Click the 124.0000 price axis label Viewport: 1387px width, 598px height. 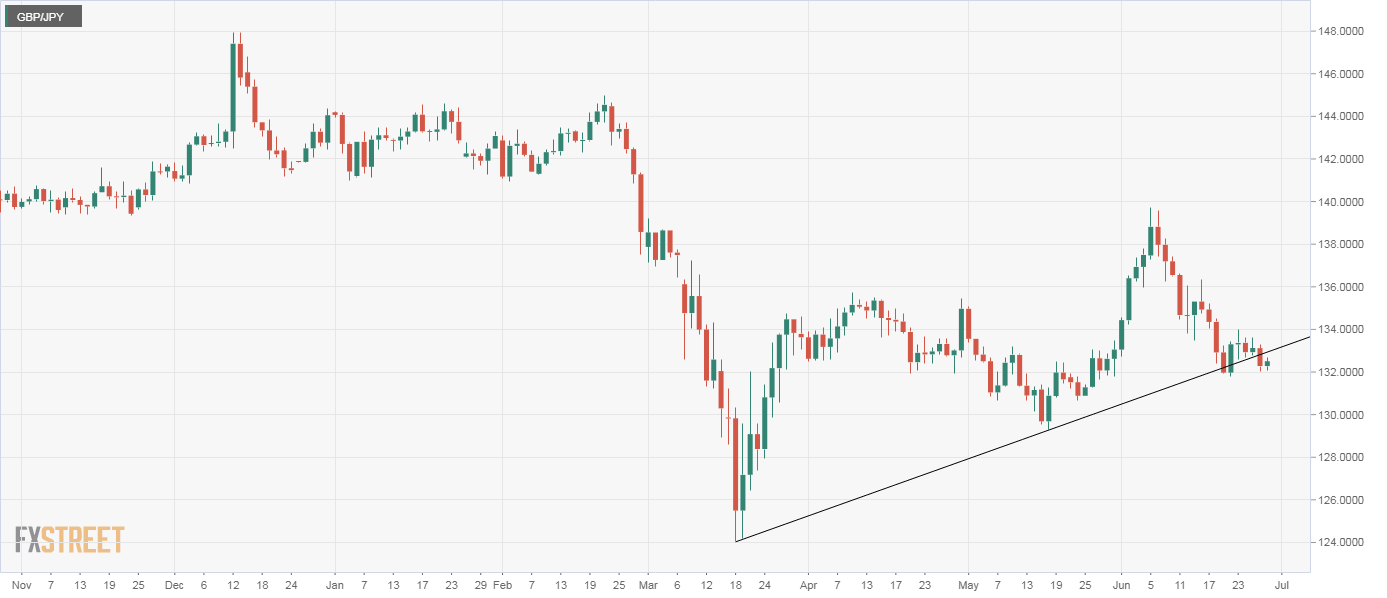click(x=1343, y=543)
